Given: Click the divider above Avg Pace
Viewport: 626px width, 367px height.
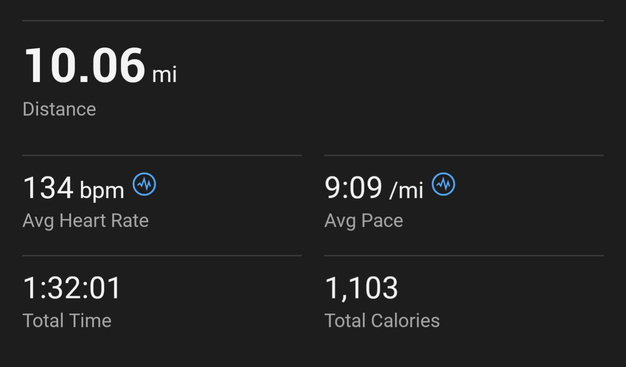Looking at the screenshot, I should pyautogui.click(x=464, y=155).
